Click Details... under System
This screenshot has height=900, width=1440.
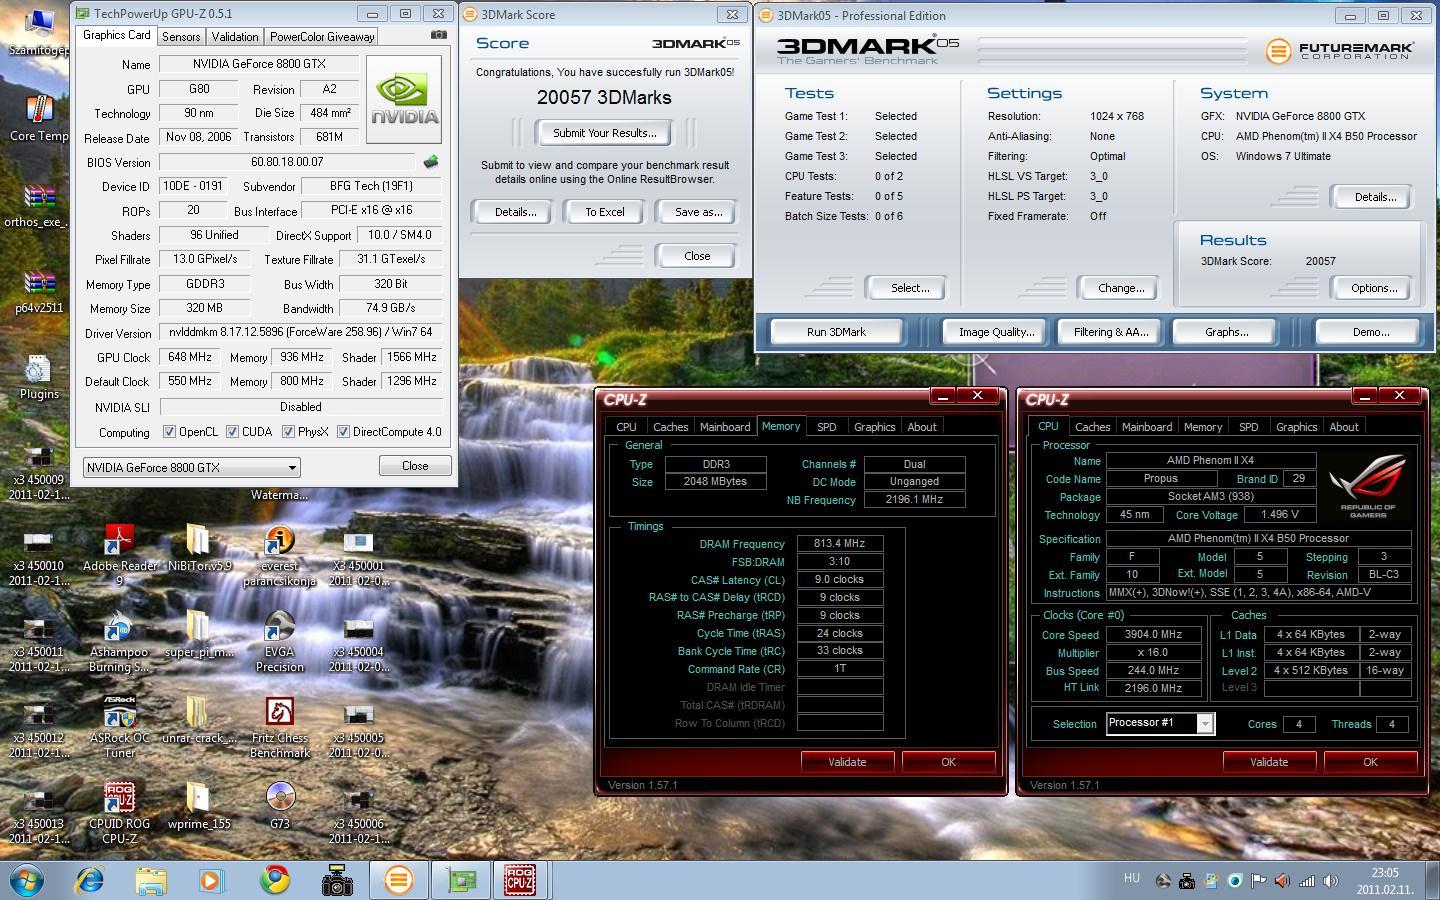(1374, 197)
